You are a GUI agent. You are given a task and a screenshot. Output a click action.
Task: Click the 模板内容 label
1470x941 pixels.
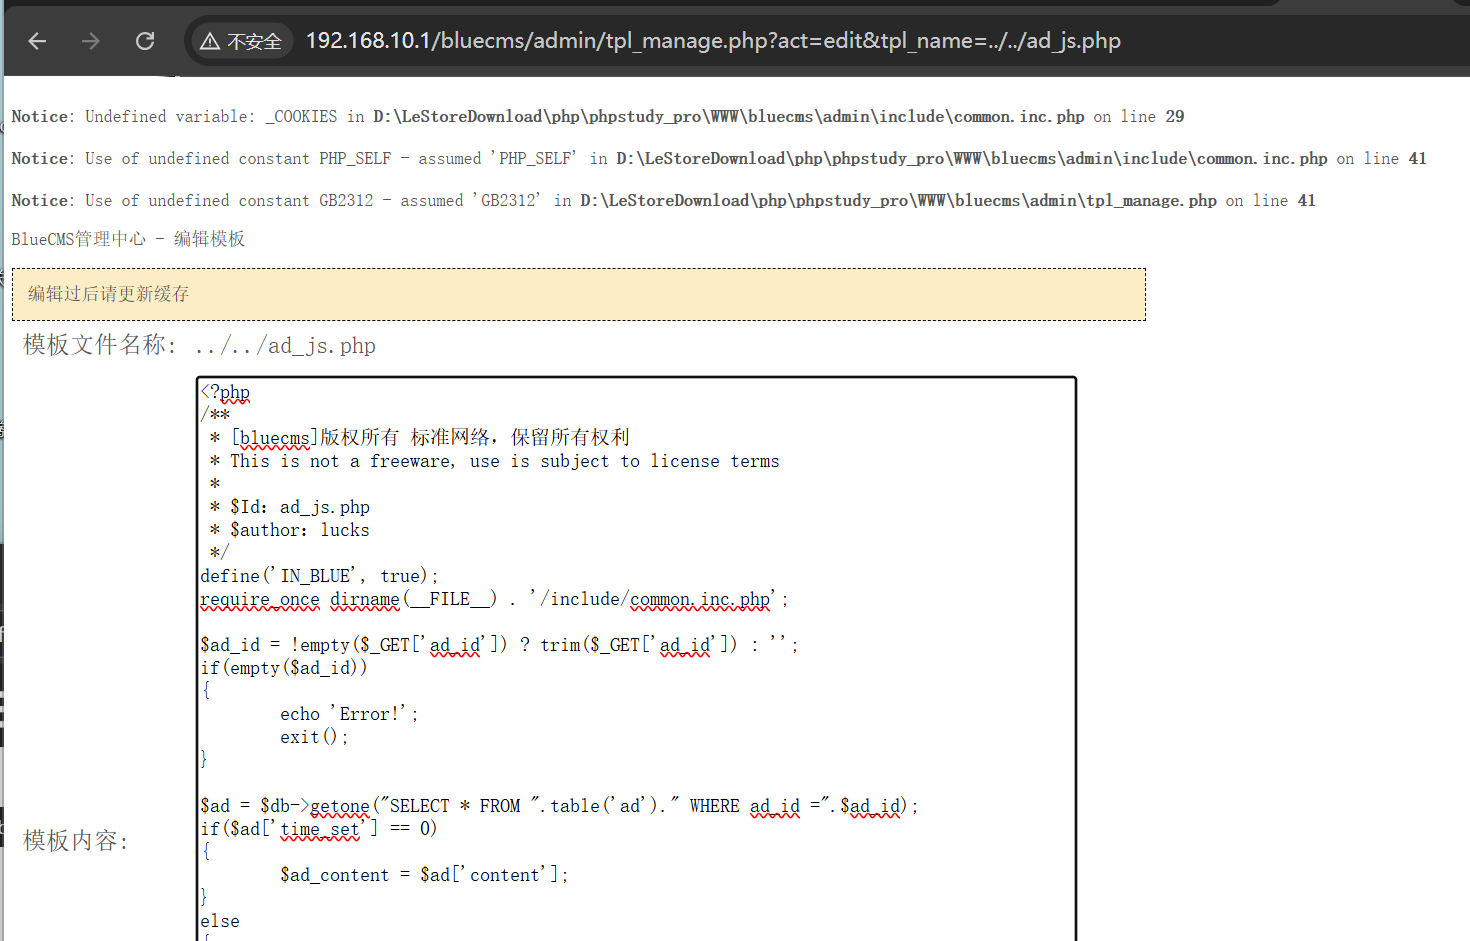click(x=76, y=841)
